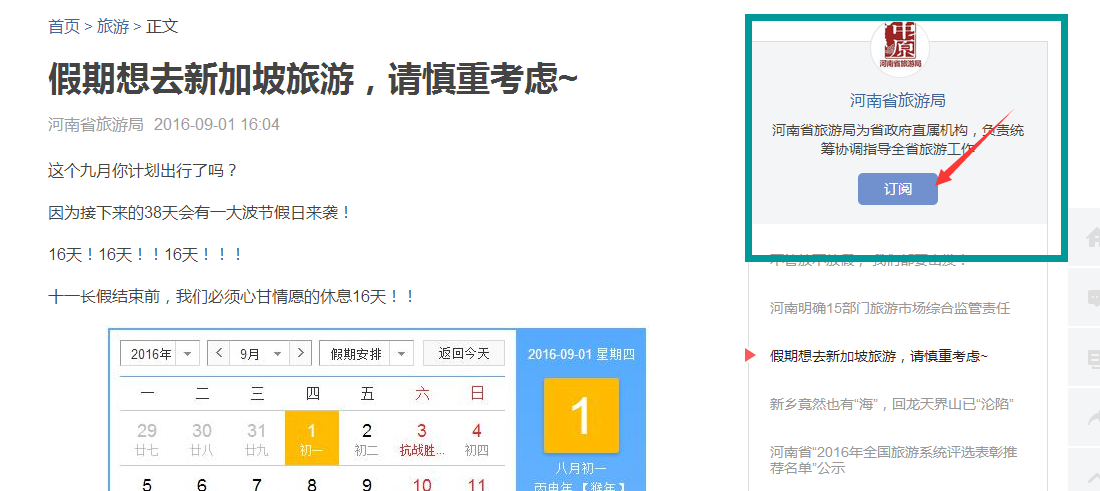Open the 2016年 year dropdown
The height and width of the screenshot is (491, 1100).
point(160,353)
